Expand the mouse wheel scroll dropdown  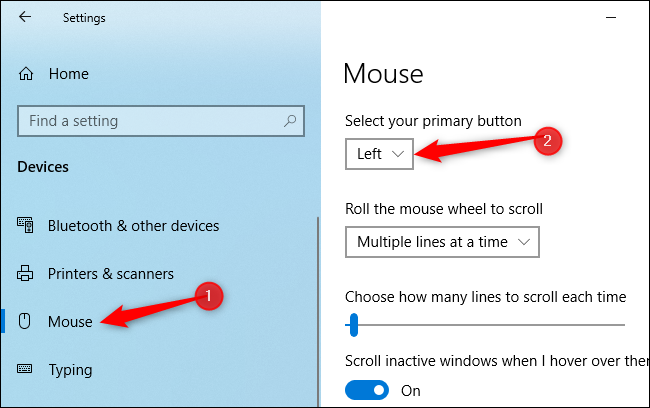pyautogui.click(x=442, y=241)
